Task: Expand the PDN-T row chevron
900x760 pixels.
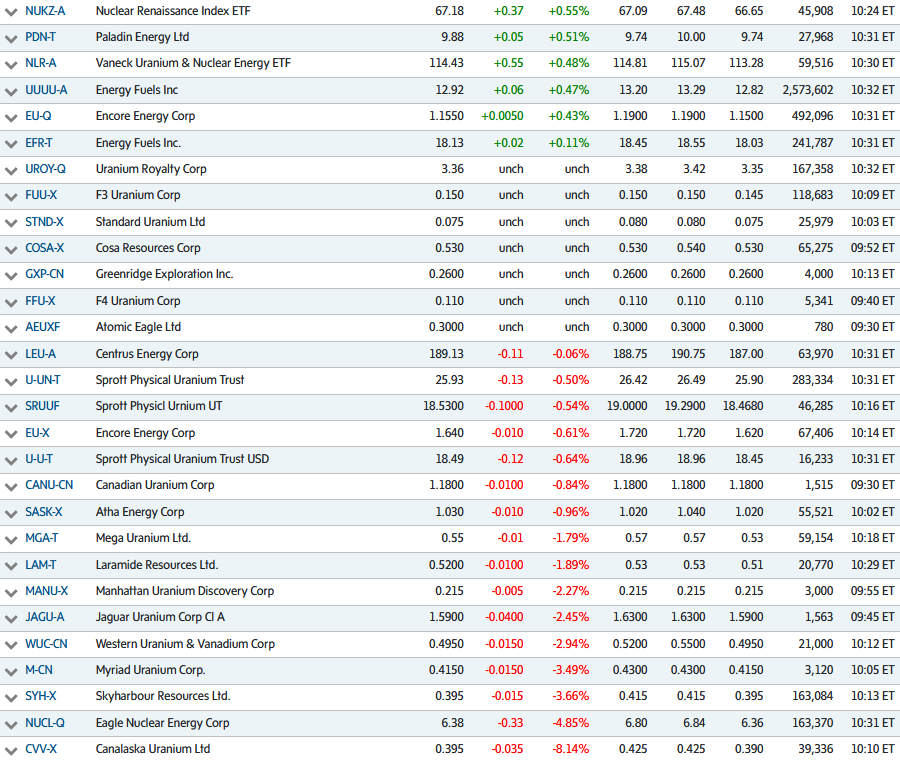Action: [11, 38]
